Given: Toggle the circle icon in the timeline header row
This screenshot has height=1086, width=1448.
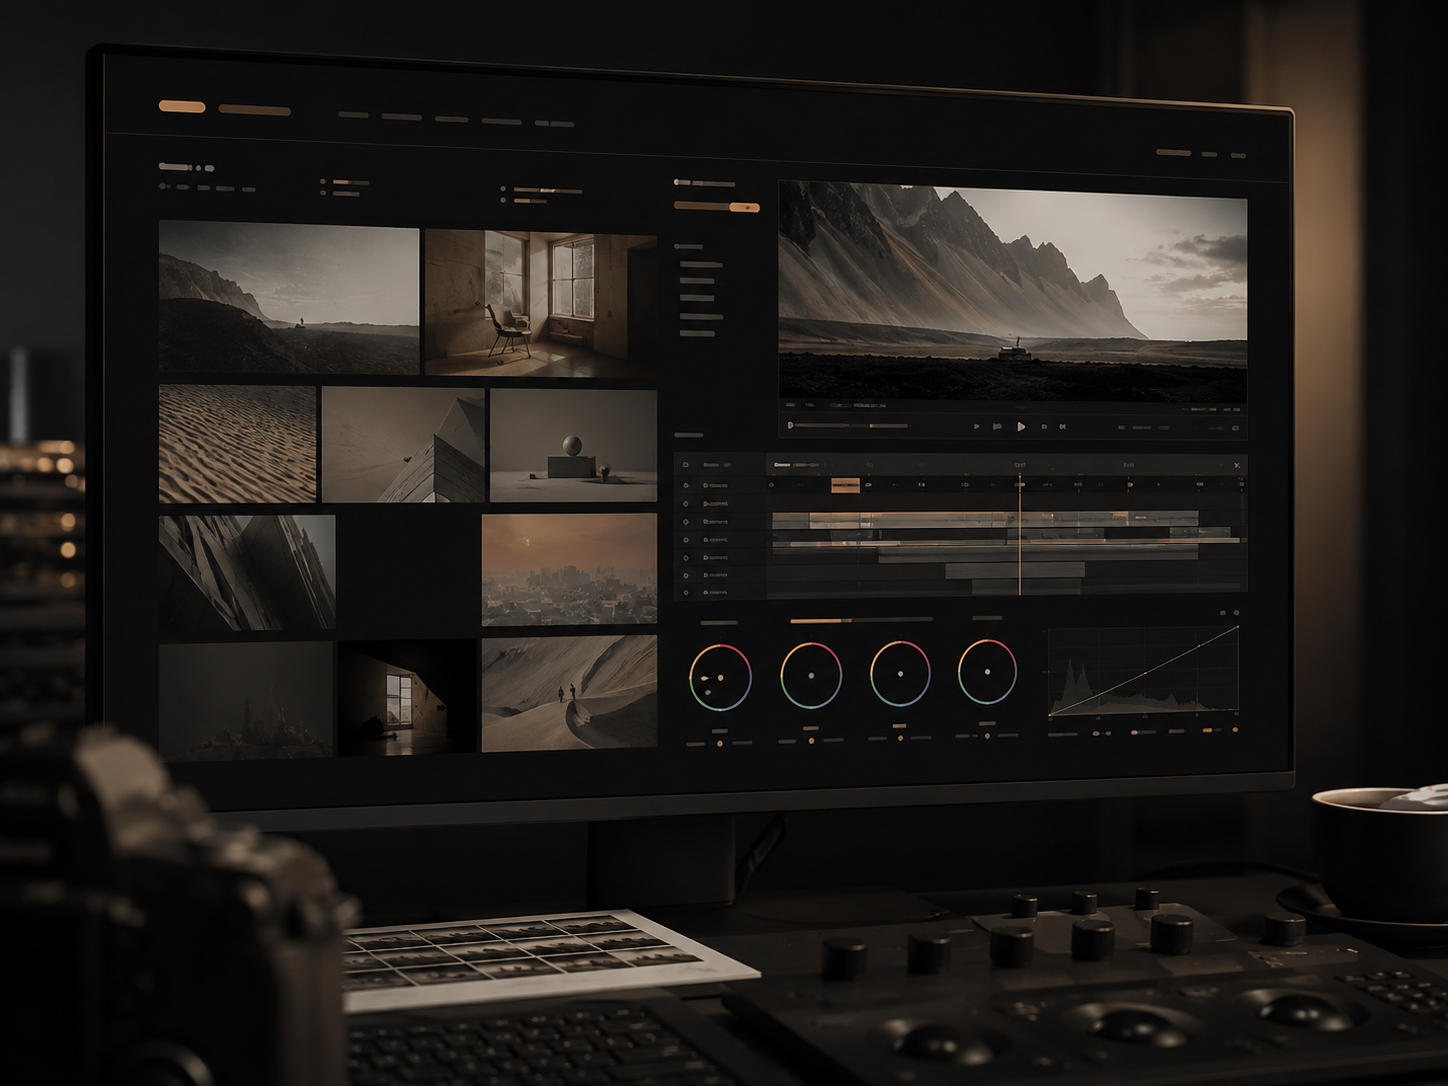Looking at the screenshot, I should (686, 465).
